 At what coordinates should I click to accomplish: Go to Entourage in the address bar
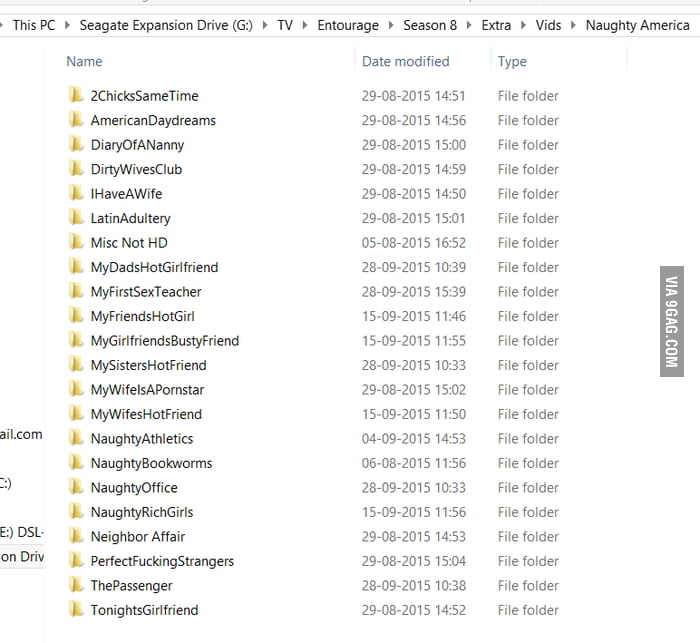[x=348, y=25]
